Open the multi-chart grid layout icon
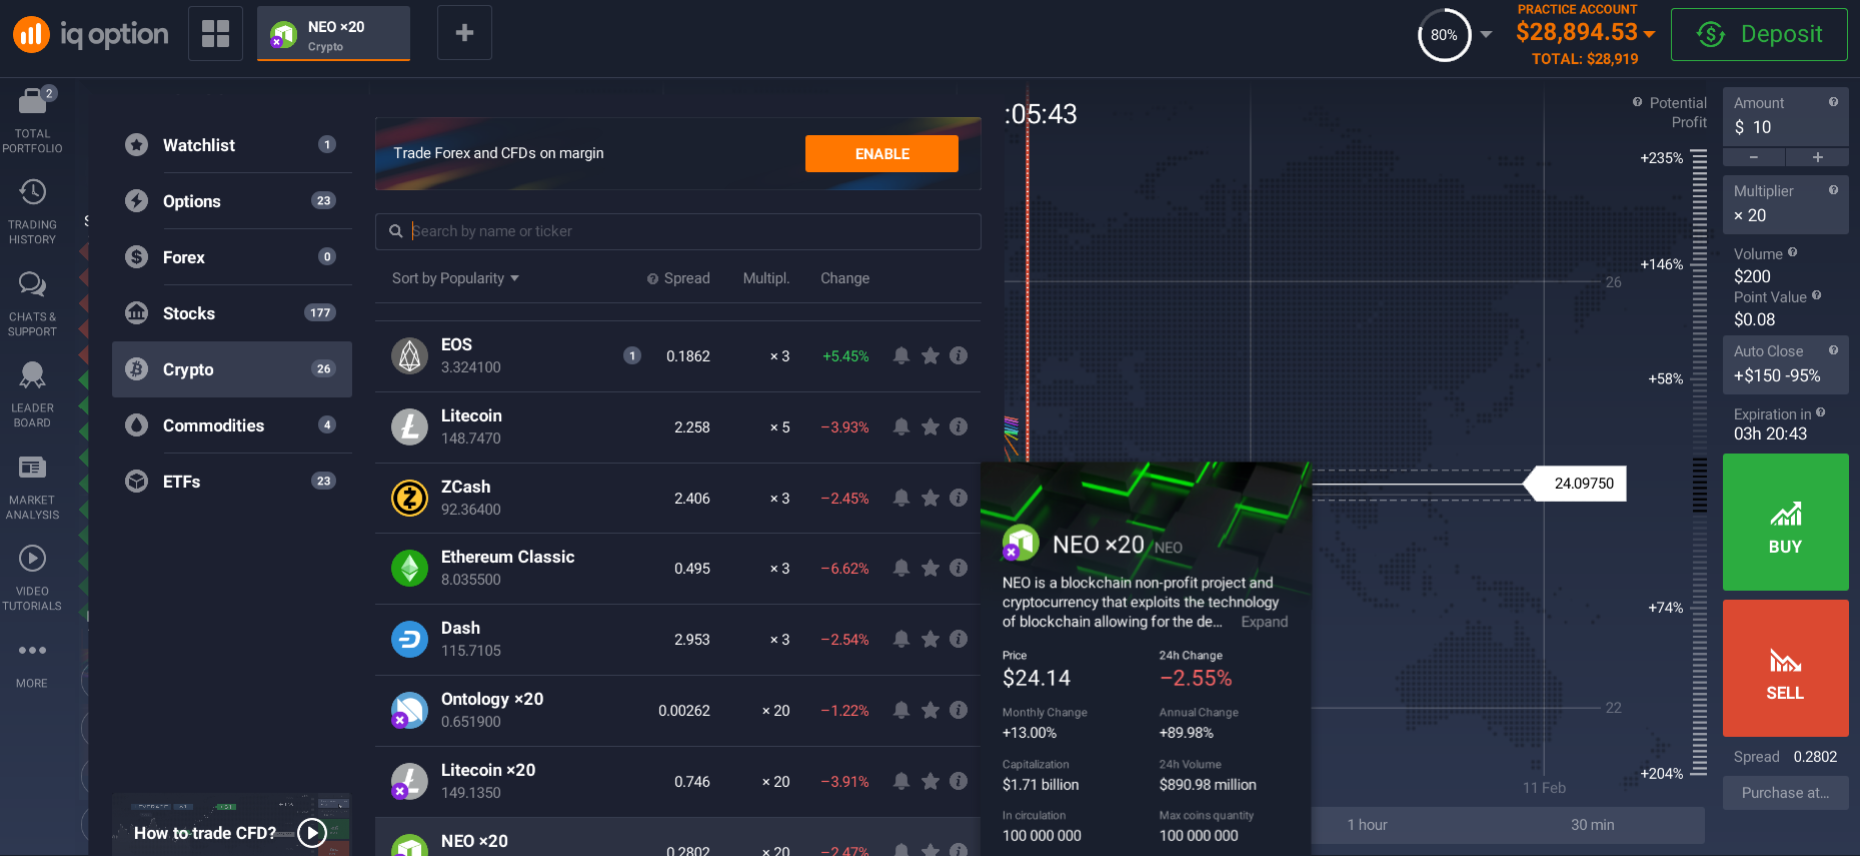 215,33
